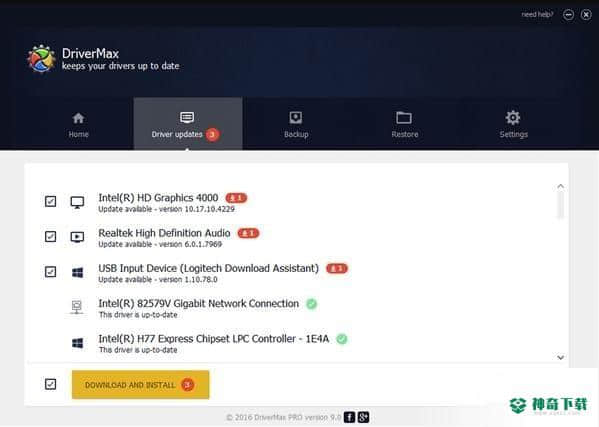Toggle the select-all checkbox beside Download and Install
599x427 pixels.
[x=50, y=384]
